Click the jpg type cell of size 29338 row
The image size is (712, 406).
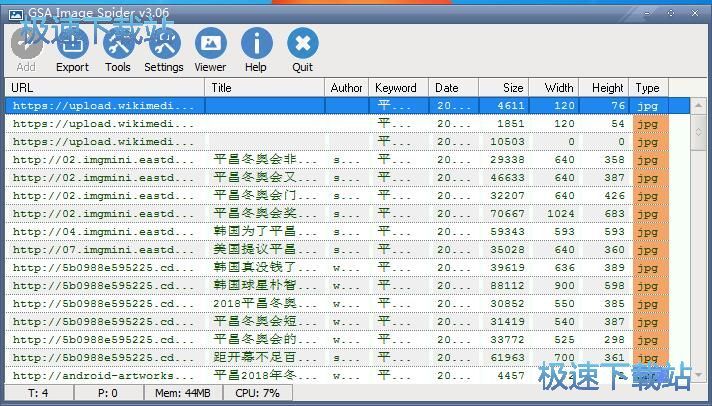point(650,160)
